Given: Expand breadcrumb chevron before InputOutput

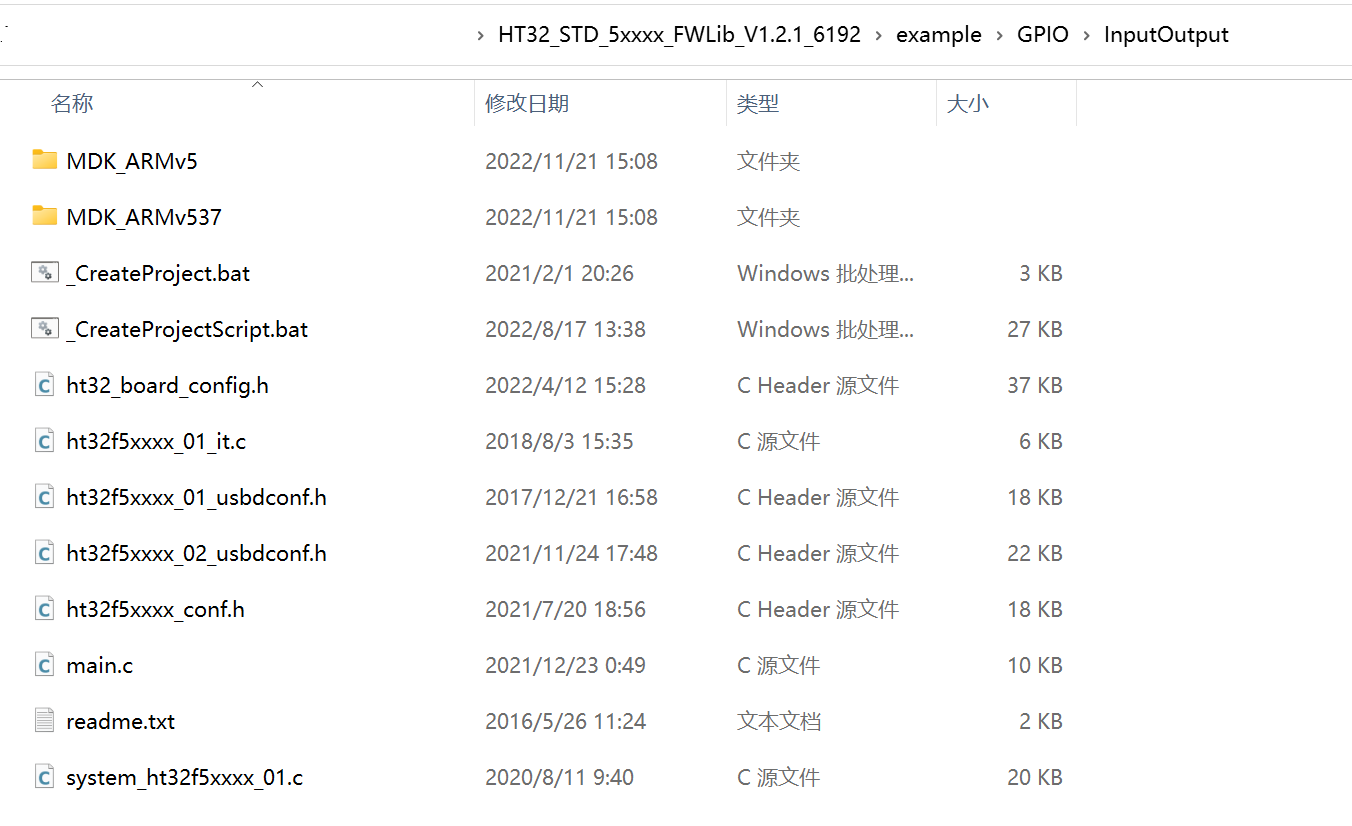Looking at the screenshot, I should (x=1087, y=35).
